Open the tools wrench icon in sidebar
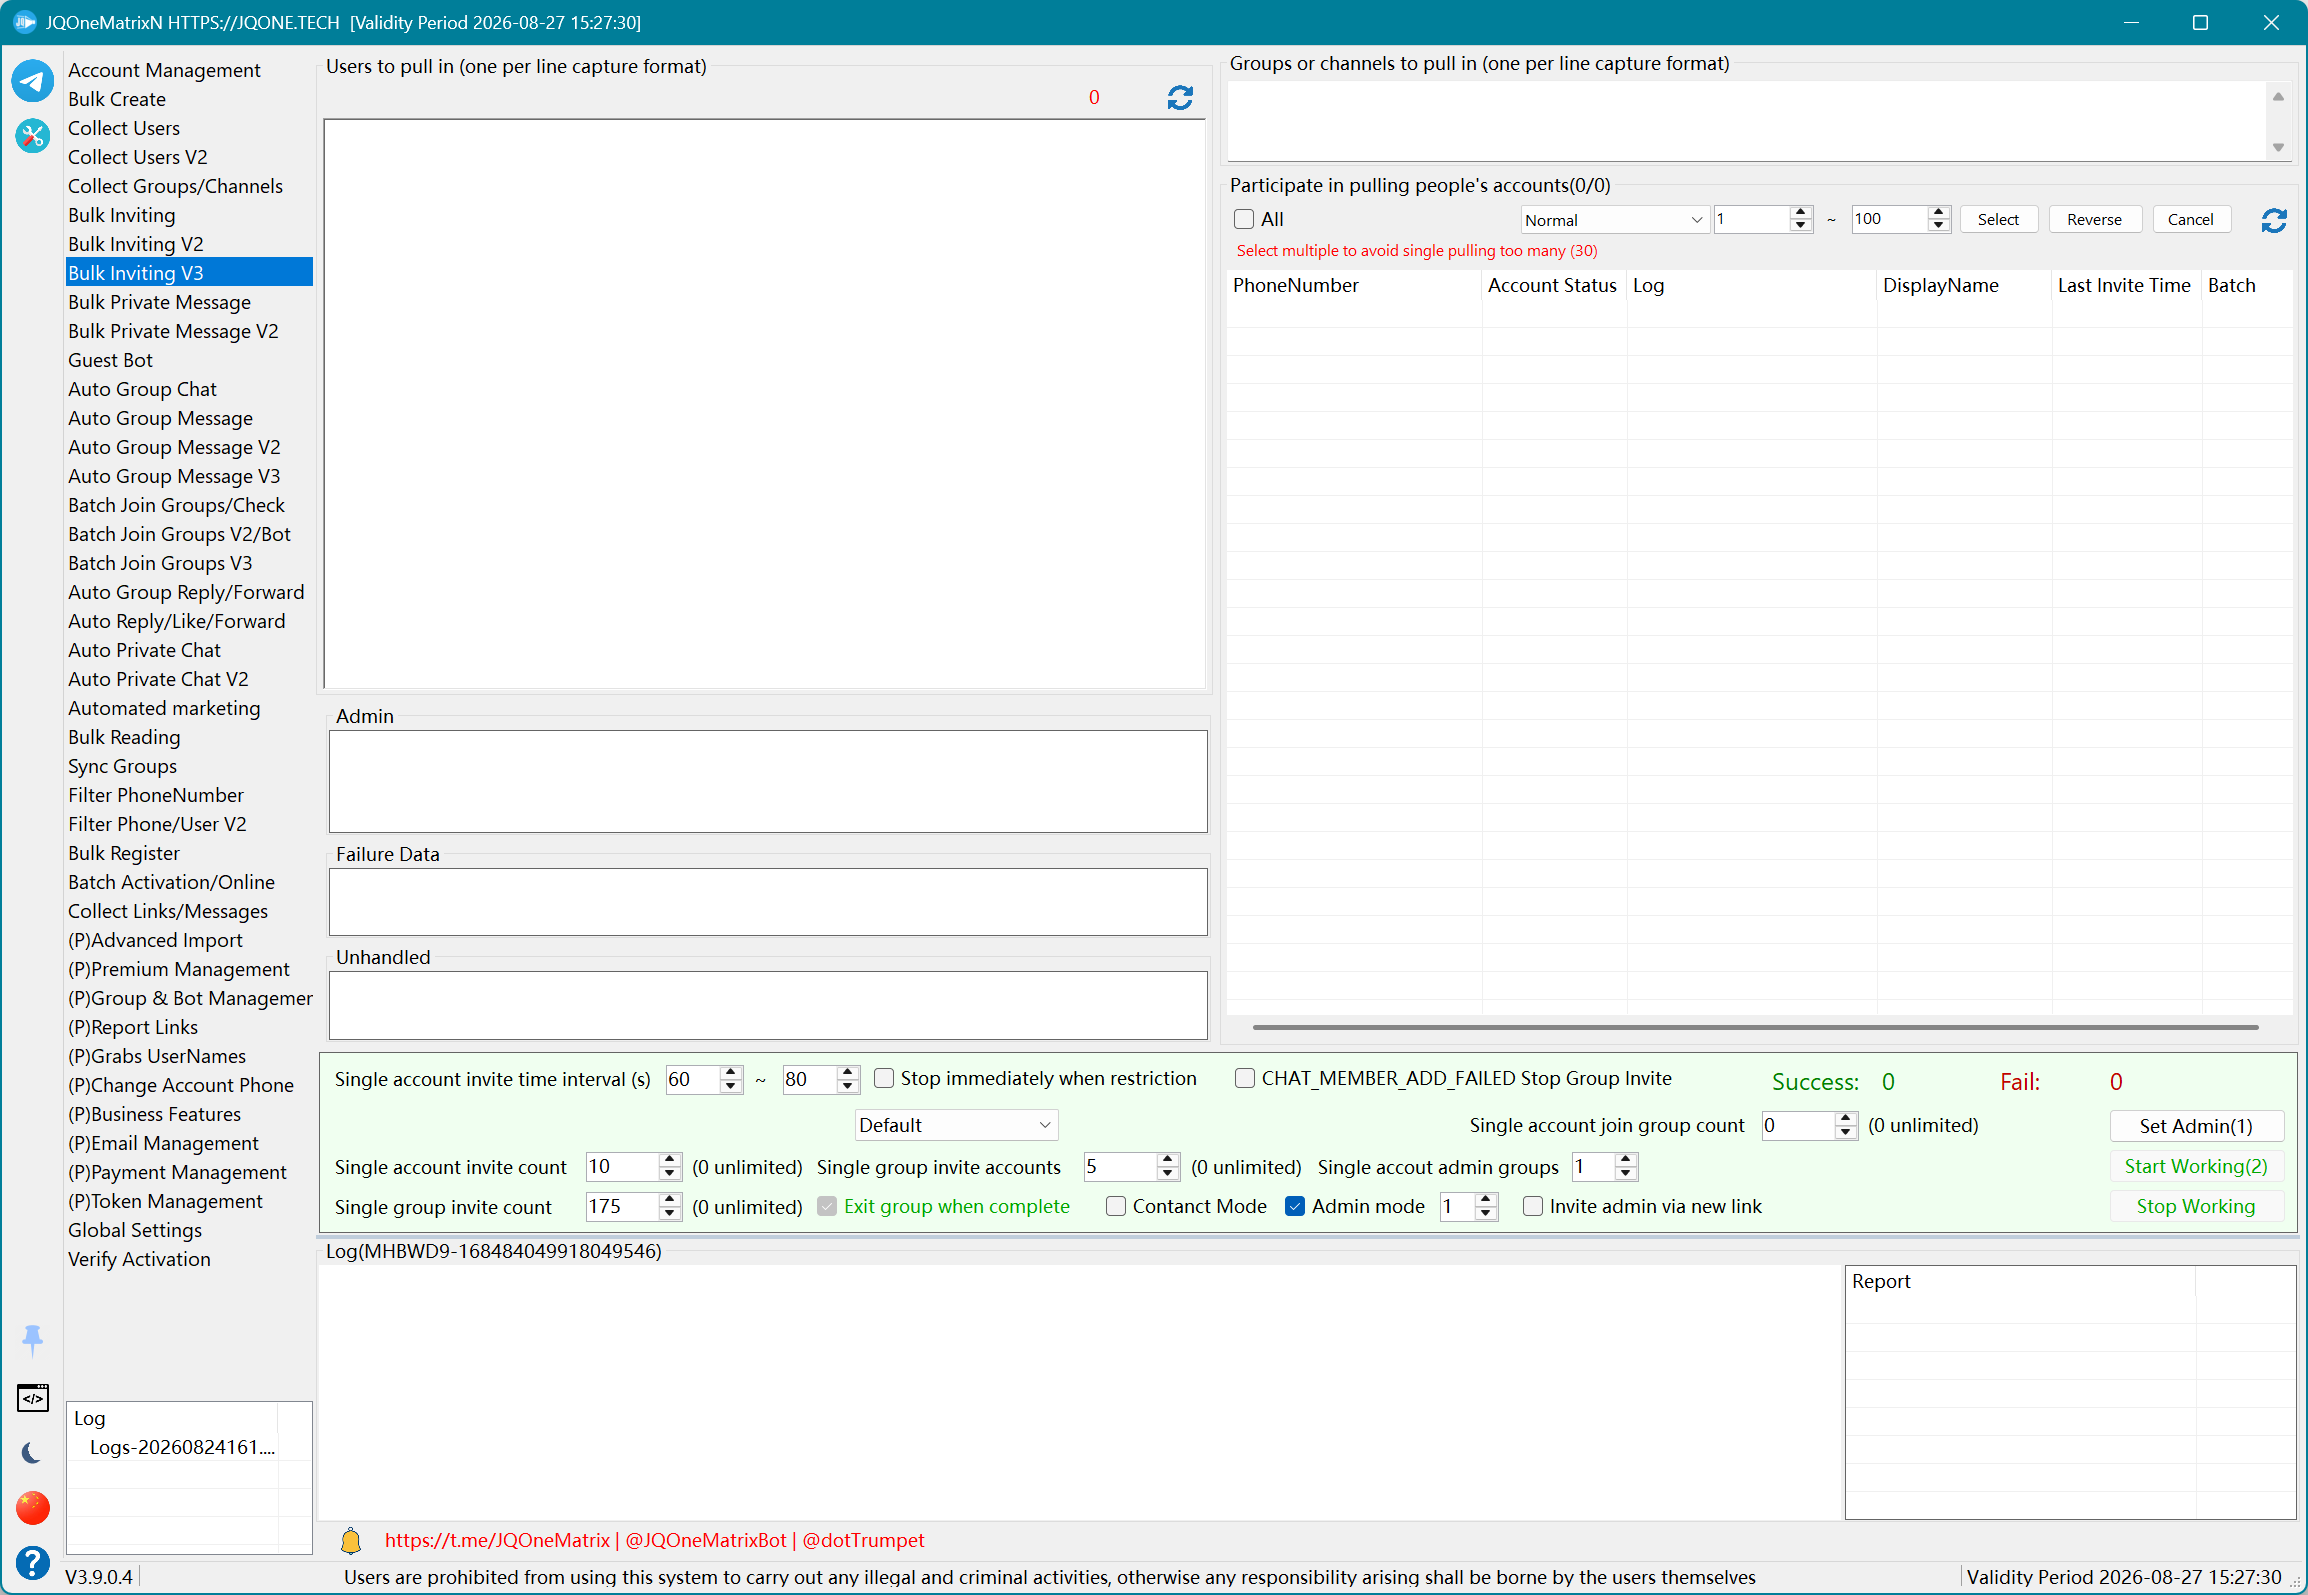 point(33,136)
